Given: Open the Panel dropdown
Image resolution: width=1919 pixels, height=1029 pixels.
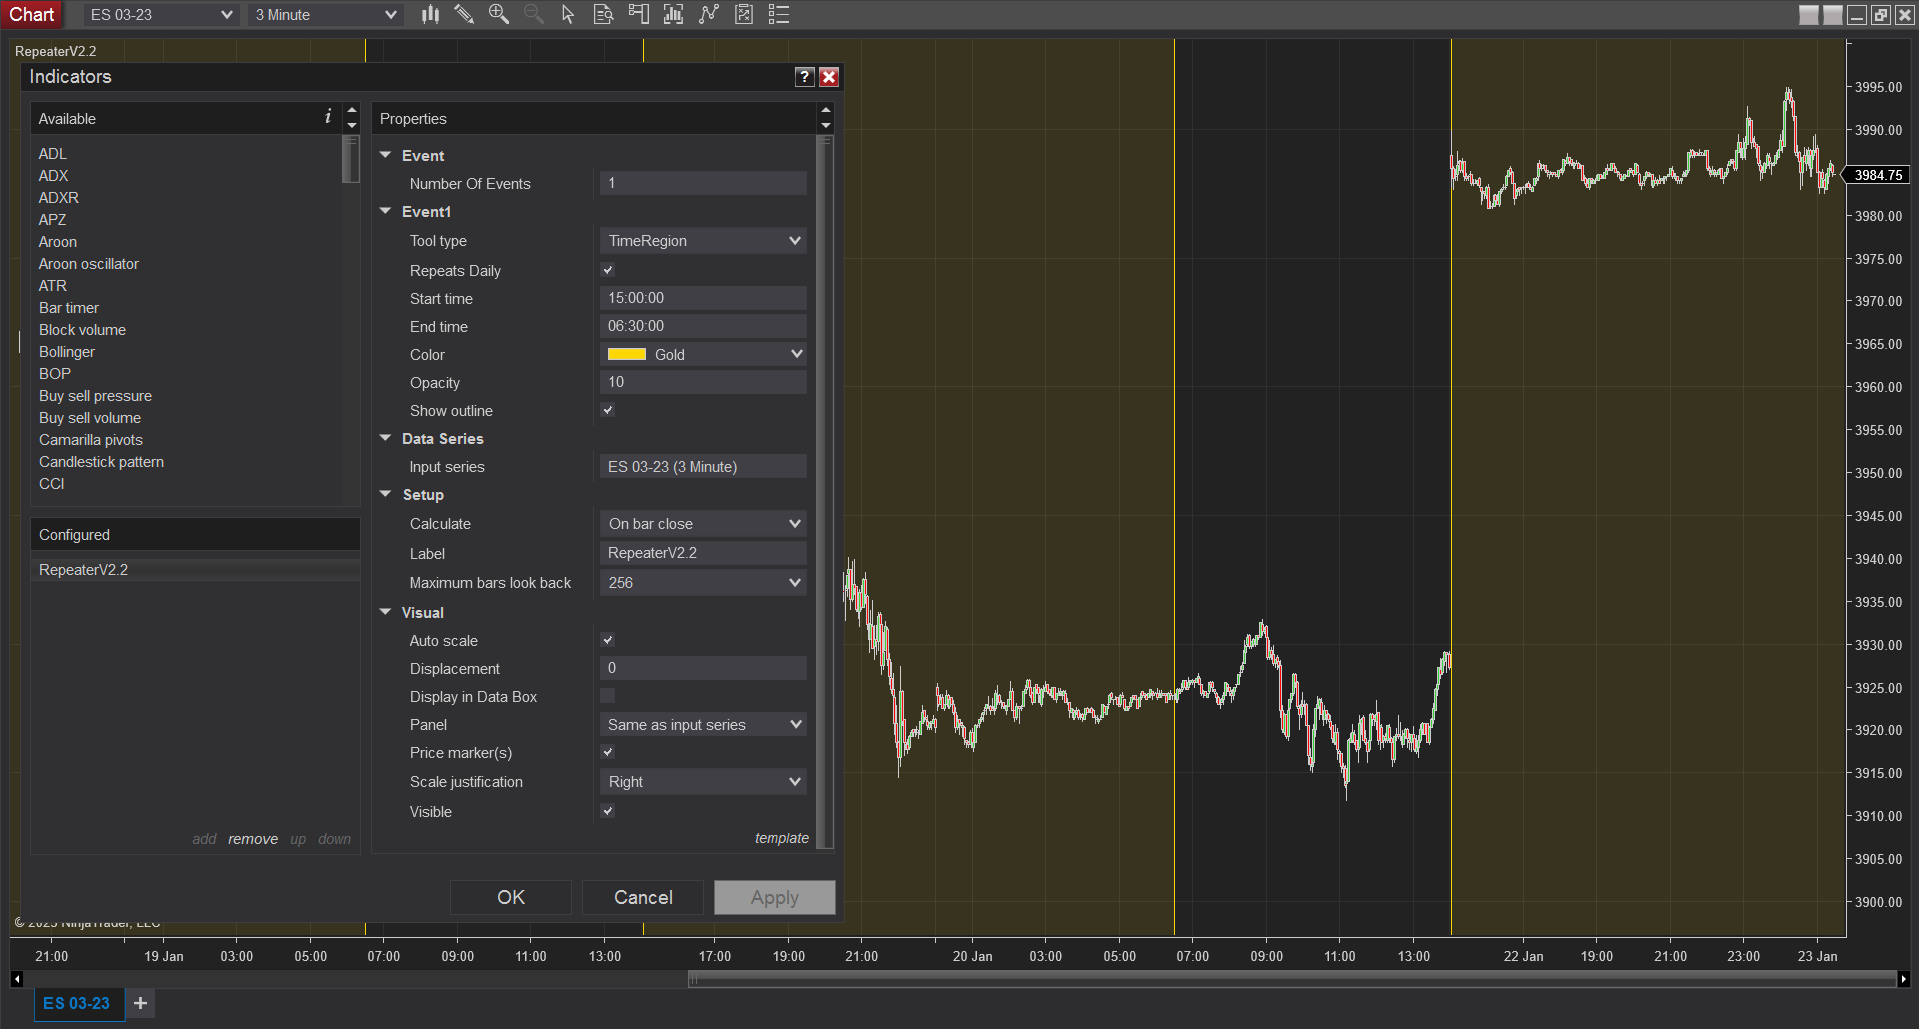Looking at the screenshot, I should point(703,725).
